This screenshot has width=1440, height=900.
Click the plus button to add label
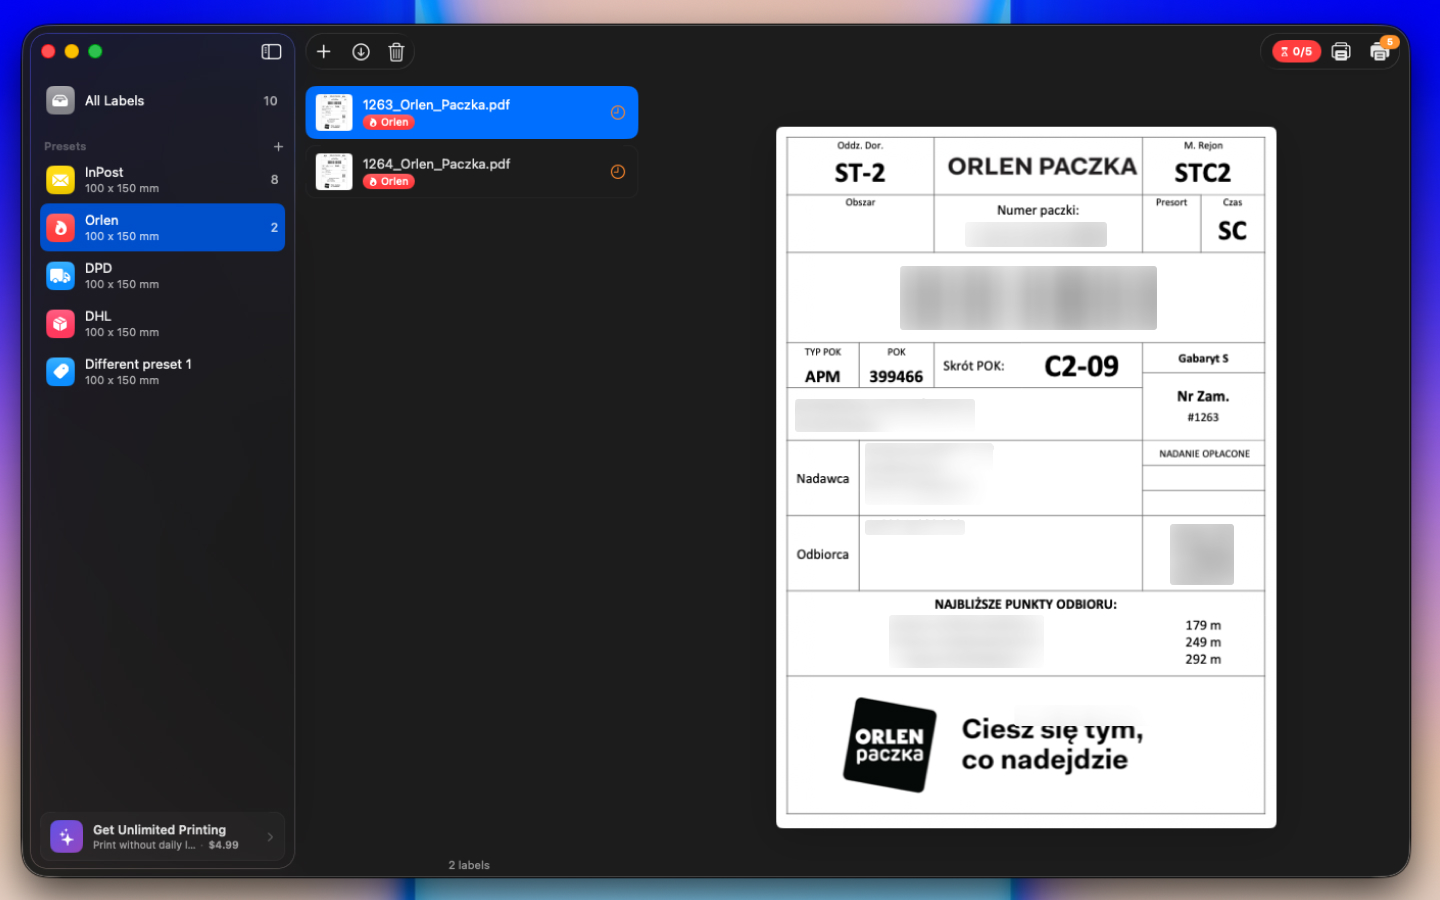pos(324,51)
